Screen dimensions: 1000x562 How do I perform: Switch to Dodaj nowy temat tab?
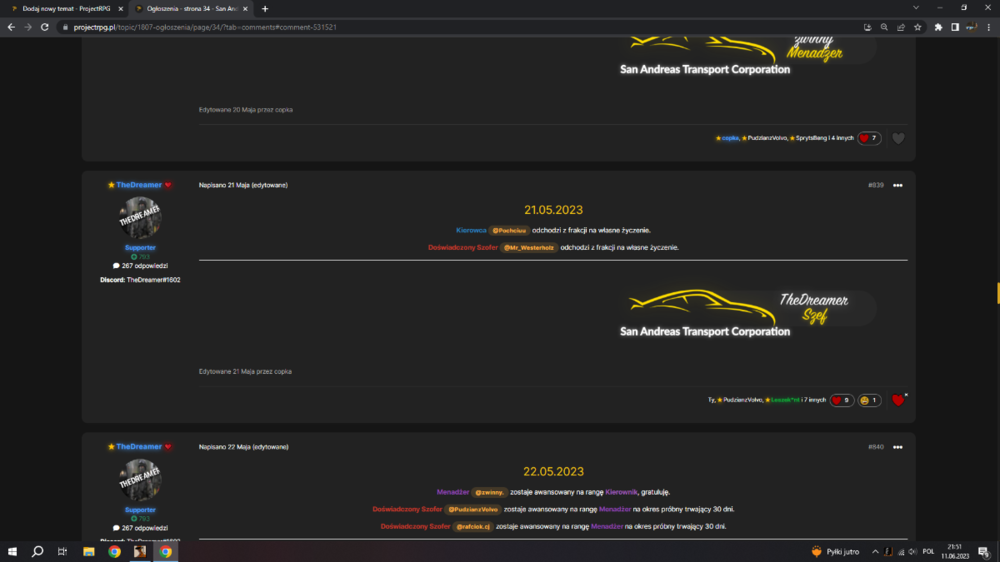(64, 9)
